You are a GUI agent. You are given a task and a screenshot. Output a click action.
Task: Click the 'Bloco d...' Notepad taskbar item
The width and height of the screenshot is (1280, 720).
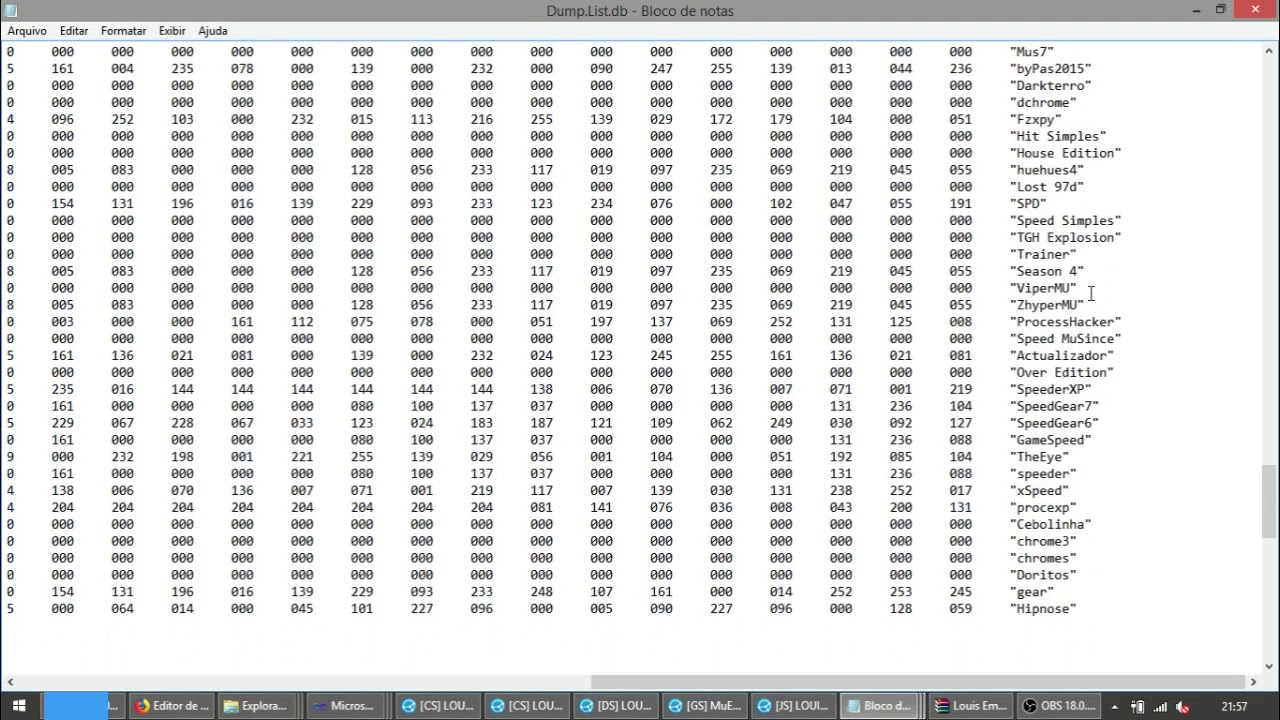(x=880, y=705)
